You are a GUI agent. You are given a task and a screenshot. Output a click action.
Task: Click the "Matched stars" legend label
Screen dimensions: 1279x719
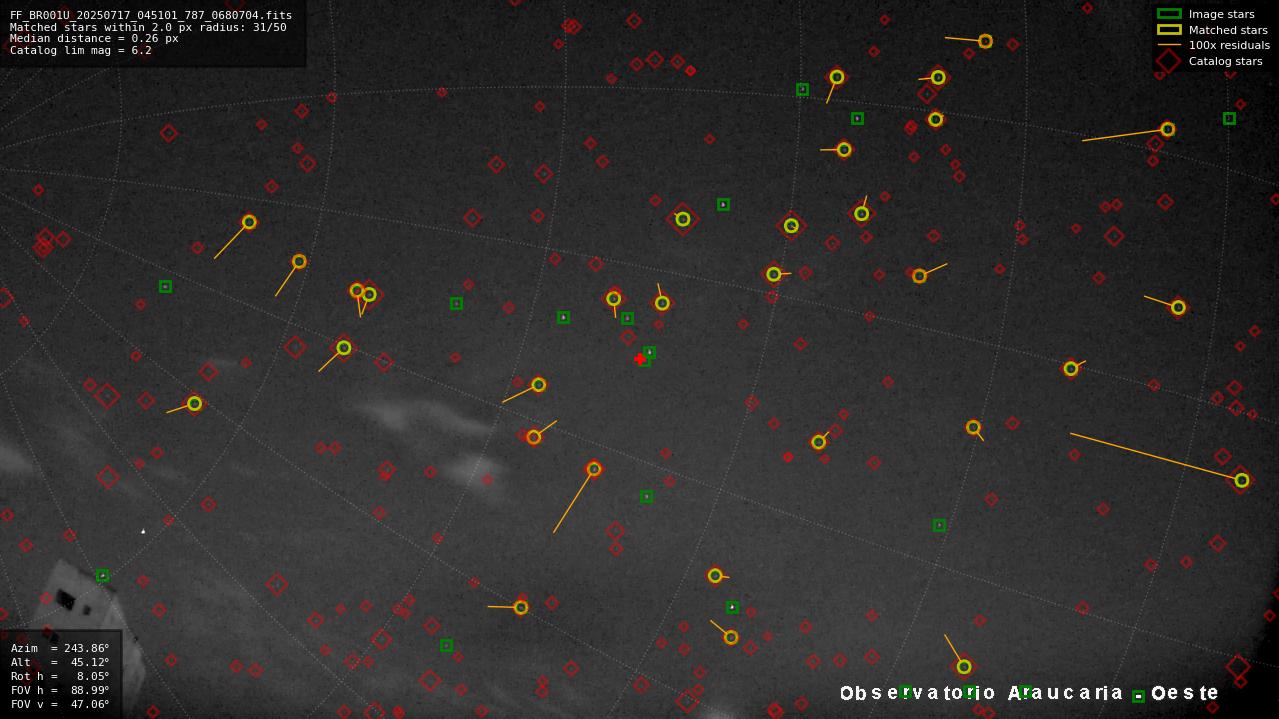tap(1228, 30)
